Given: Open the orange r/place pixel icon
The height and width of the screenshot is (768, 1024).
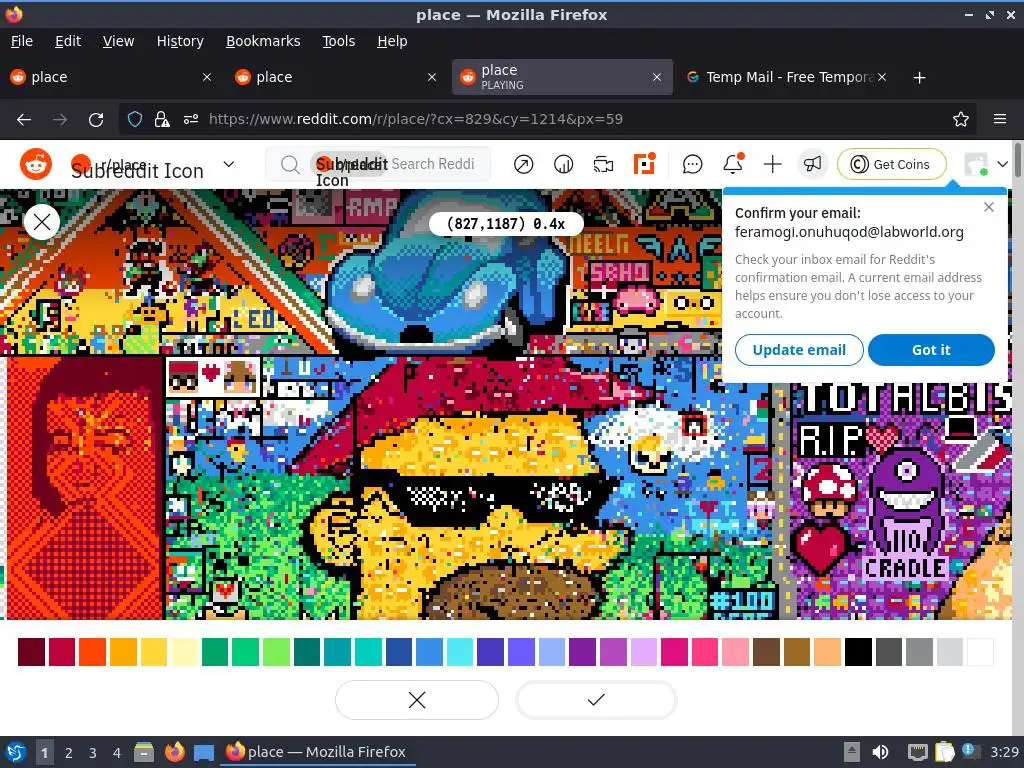Looking at the screenshot, I should [644, 164].
